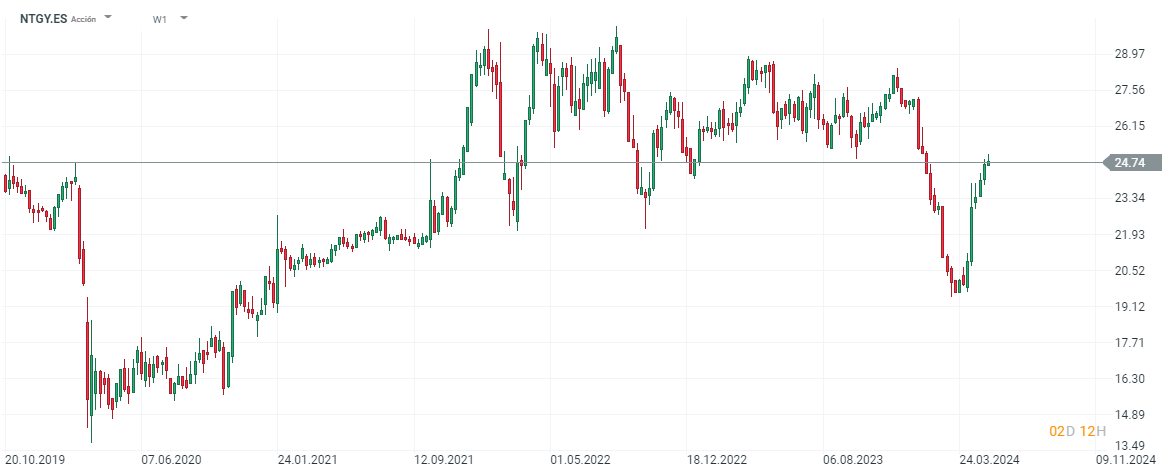
Task: Select the 24.01.2021 date label
Action: coord(307,460)
